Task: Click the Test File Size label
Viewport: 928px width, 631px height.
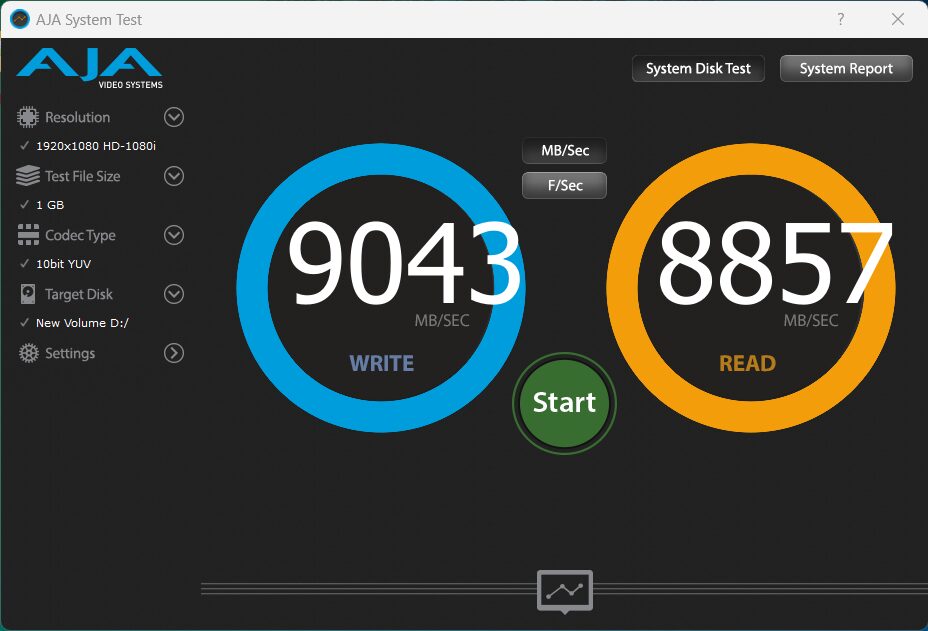Action: coord(82,176)
